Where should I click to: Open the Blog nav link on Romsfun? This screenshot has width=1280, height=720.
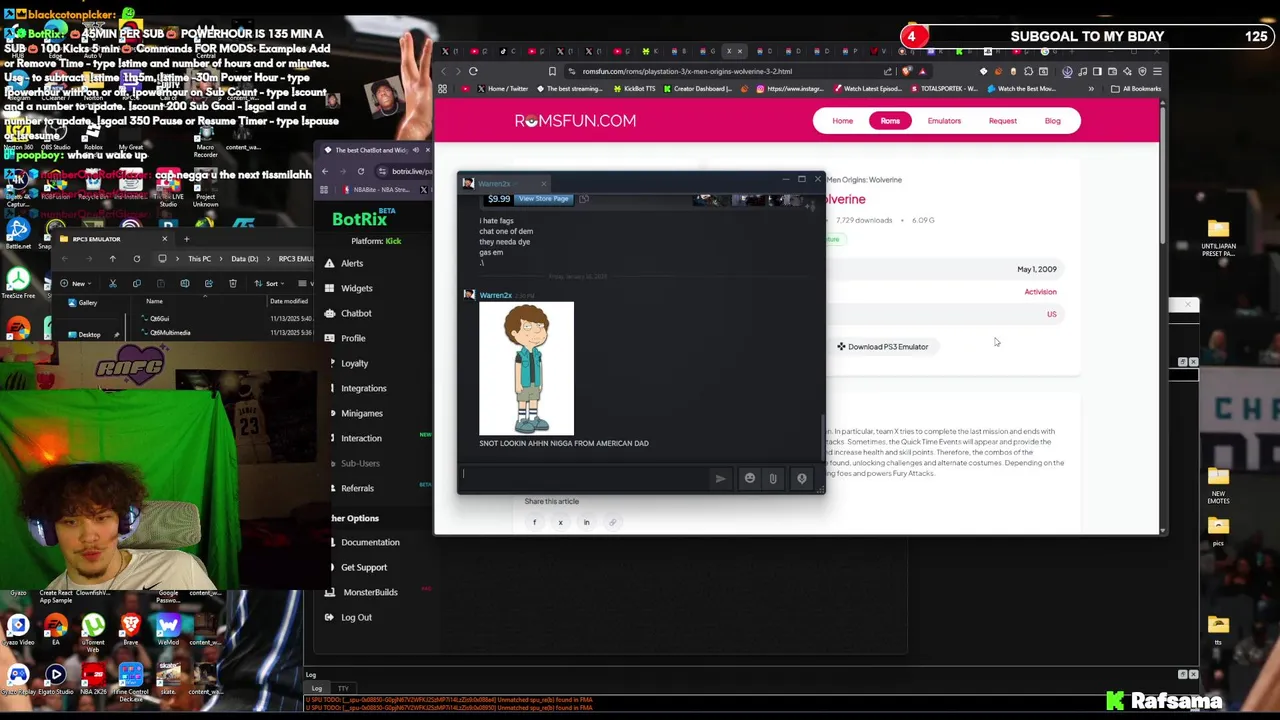(x=1052, y=121)
